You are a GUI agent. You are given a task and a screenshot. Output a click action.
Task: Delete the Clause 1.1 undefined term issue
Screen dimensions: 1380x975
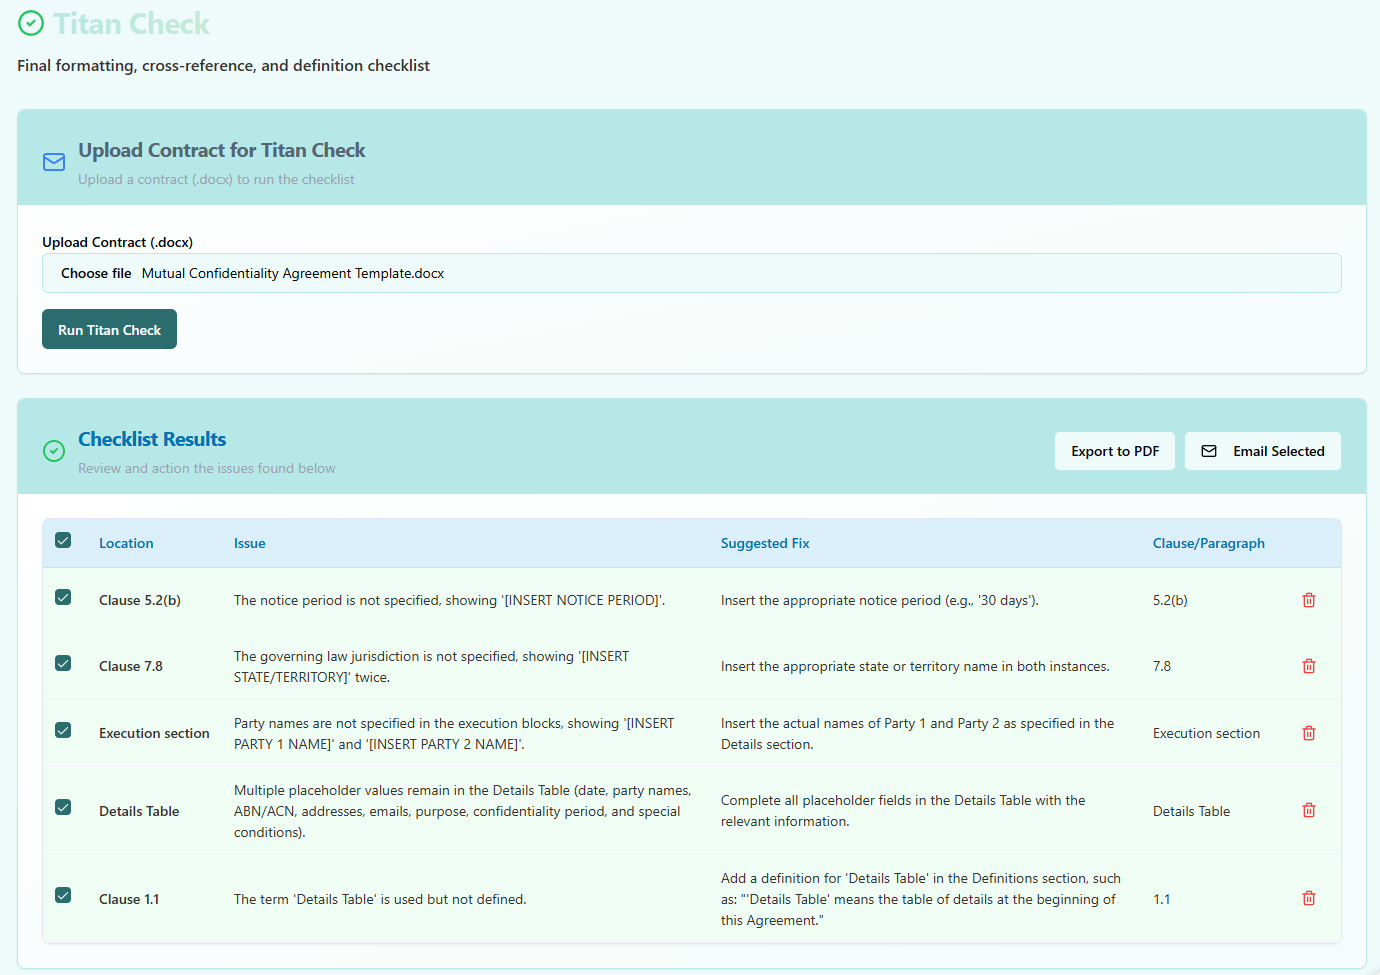pyautogui.click(x=1308, y=898)
